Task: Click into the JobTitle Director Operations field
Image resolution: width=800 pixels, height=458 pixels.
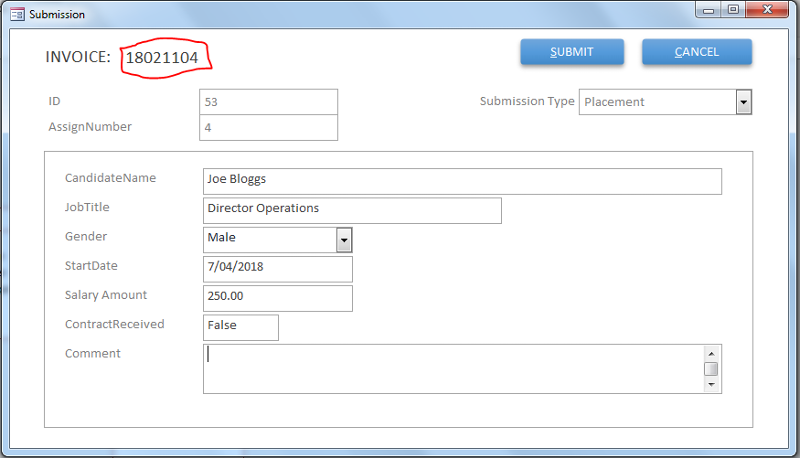Action: (x=352, y=210)
